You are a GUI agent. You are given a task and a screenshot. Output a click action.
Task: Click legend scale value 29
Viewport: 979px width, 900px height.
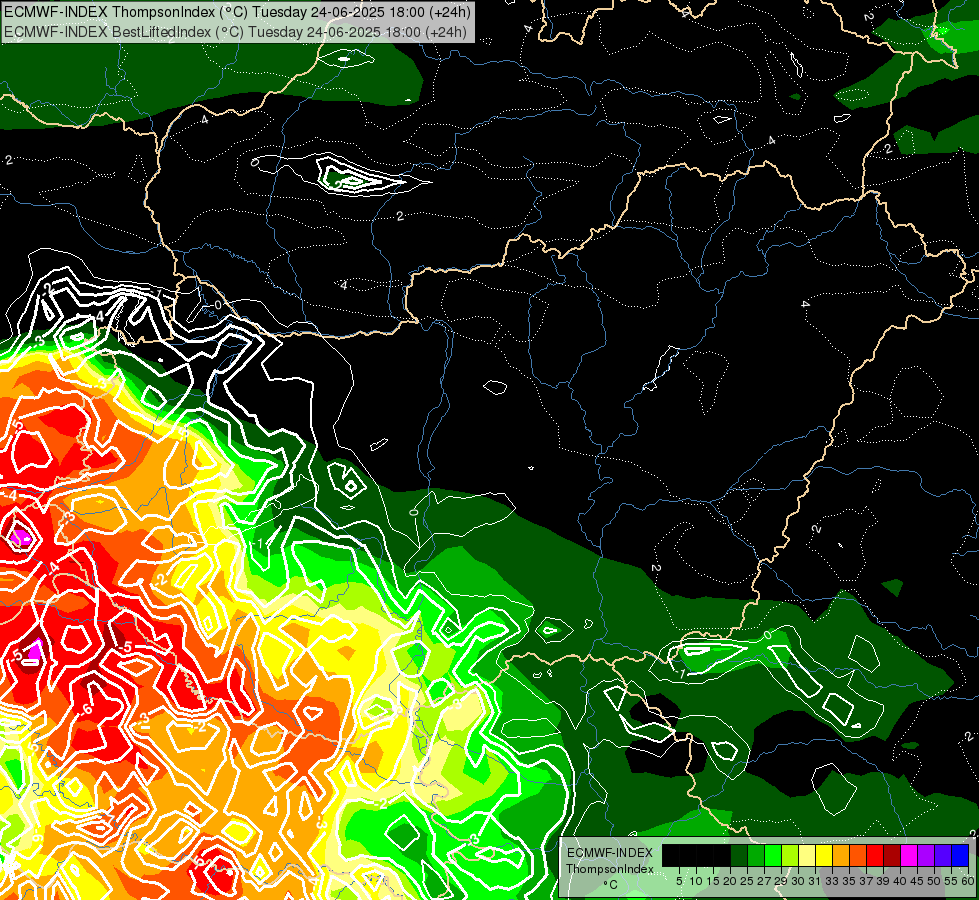click(781, 881)
